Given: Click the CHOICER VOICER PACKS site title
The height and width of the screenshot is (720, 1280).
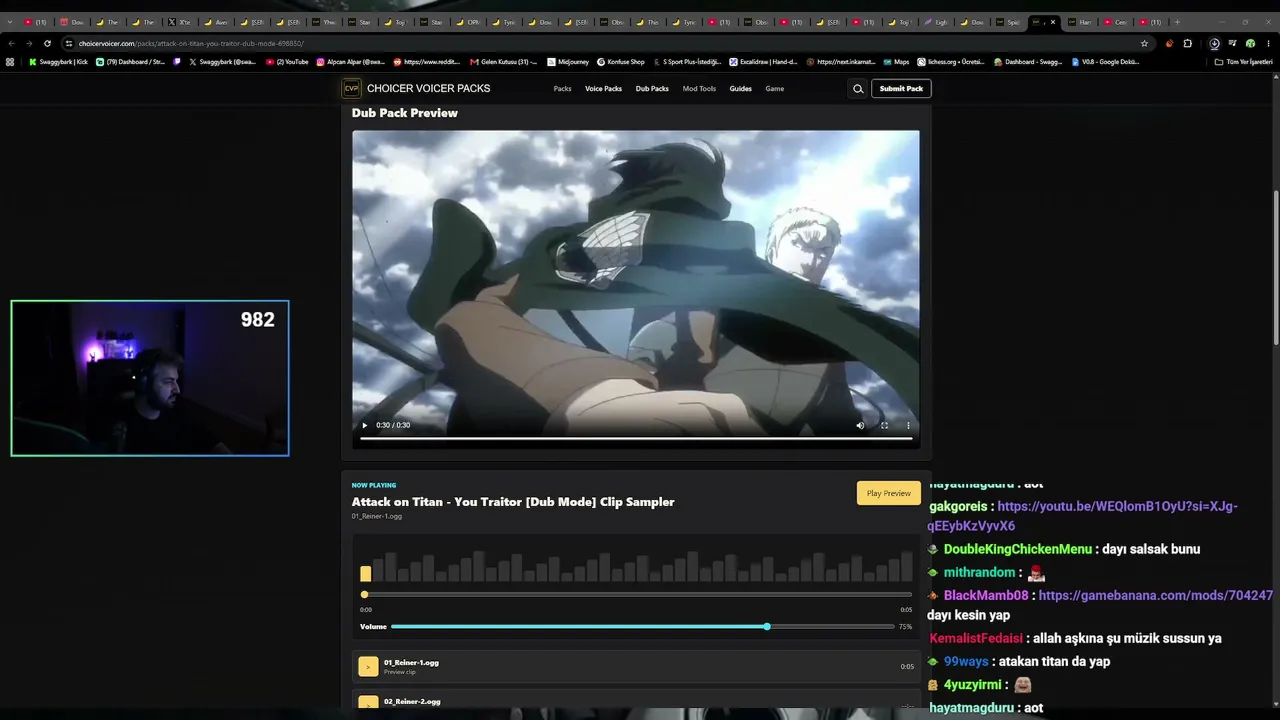Looking at the screenshot, I should [x=428, y=89].
